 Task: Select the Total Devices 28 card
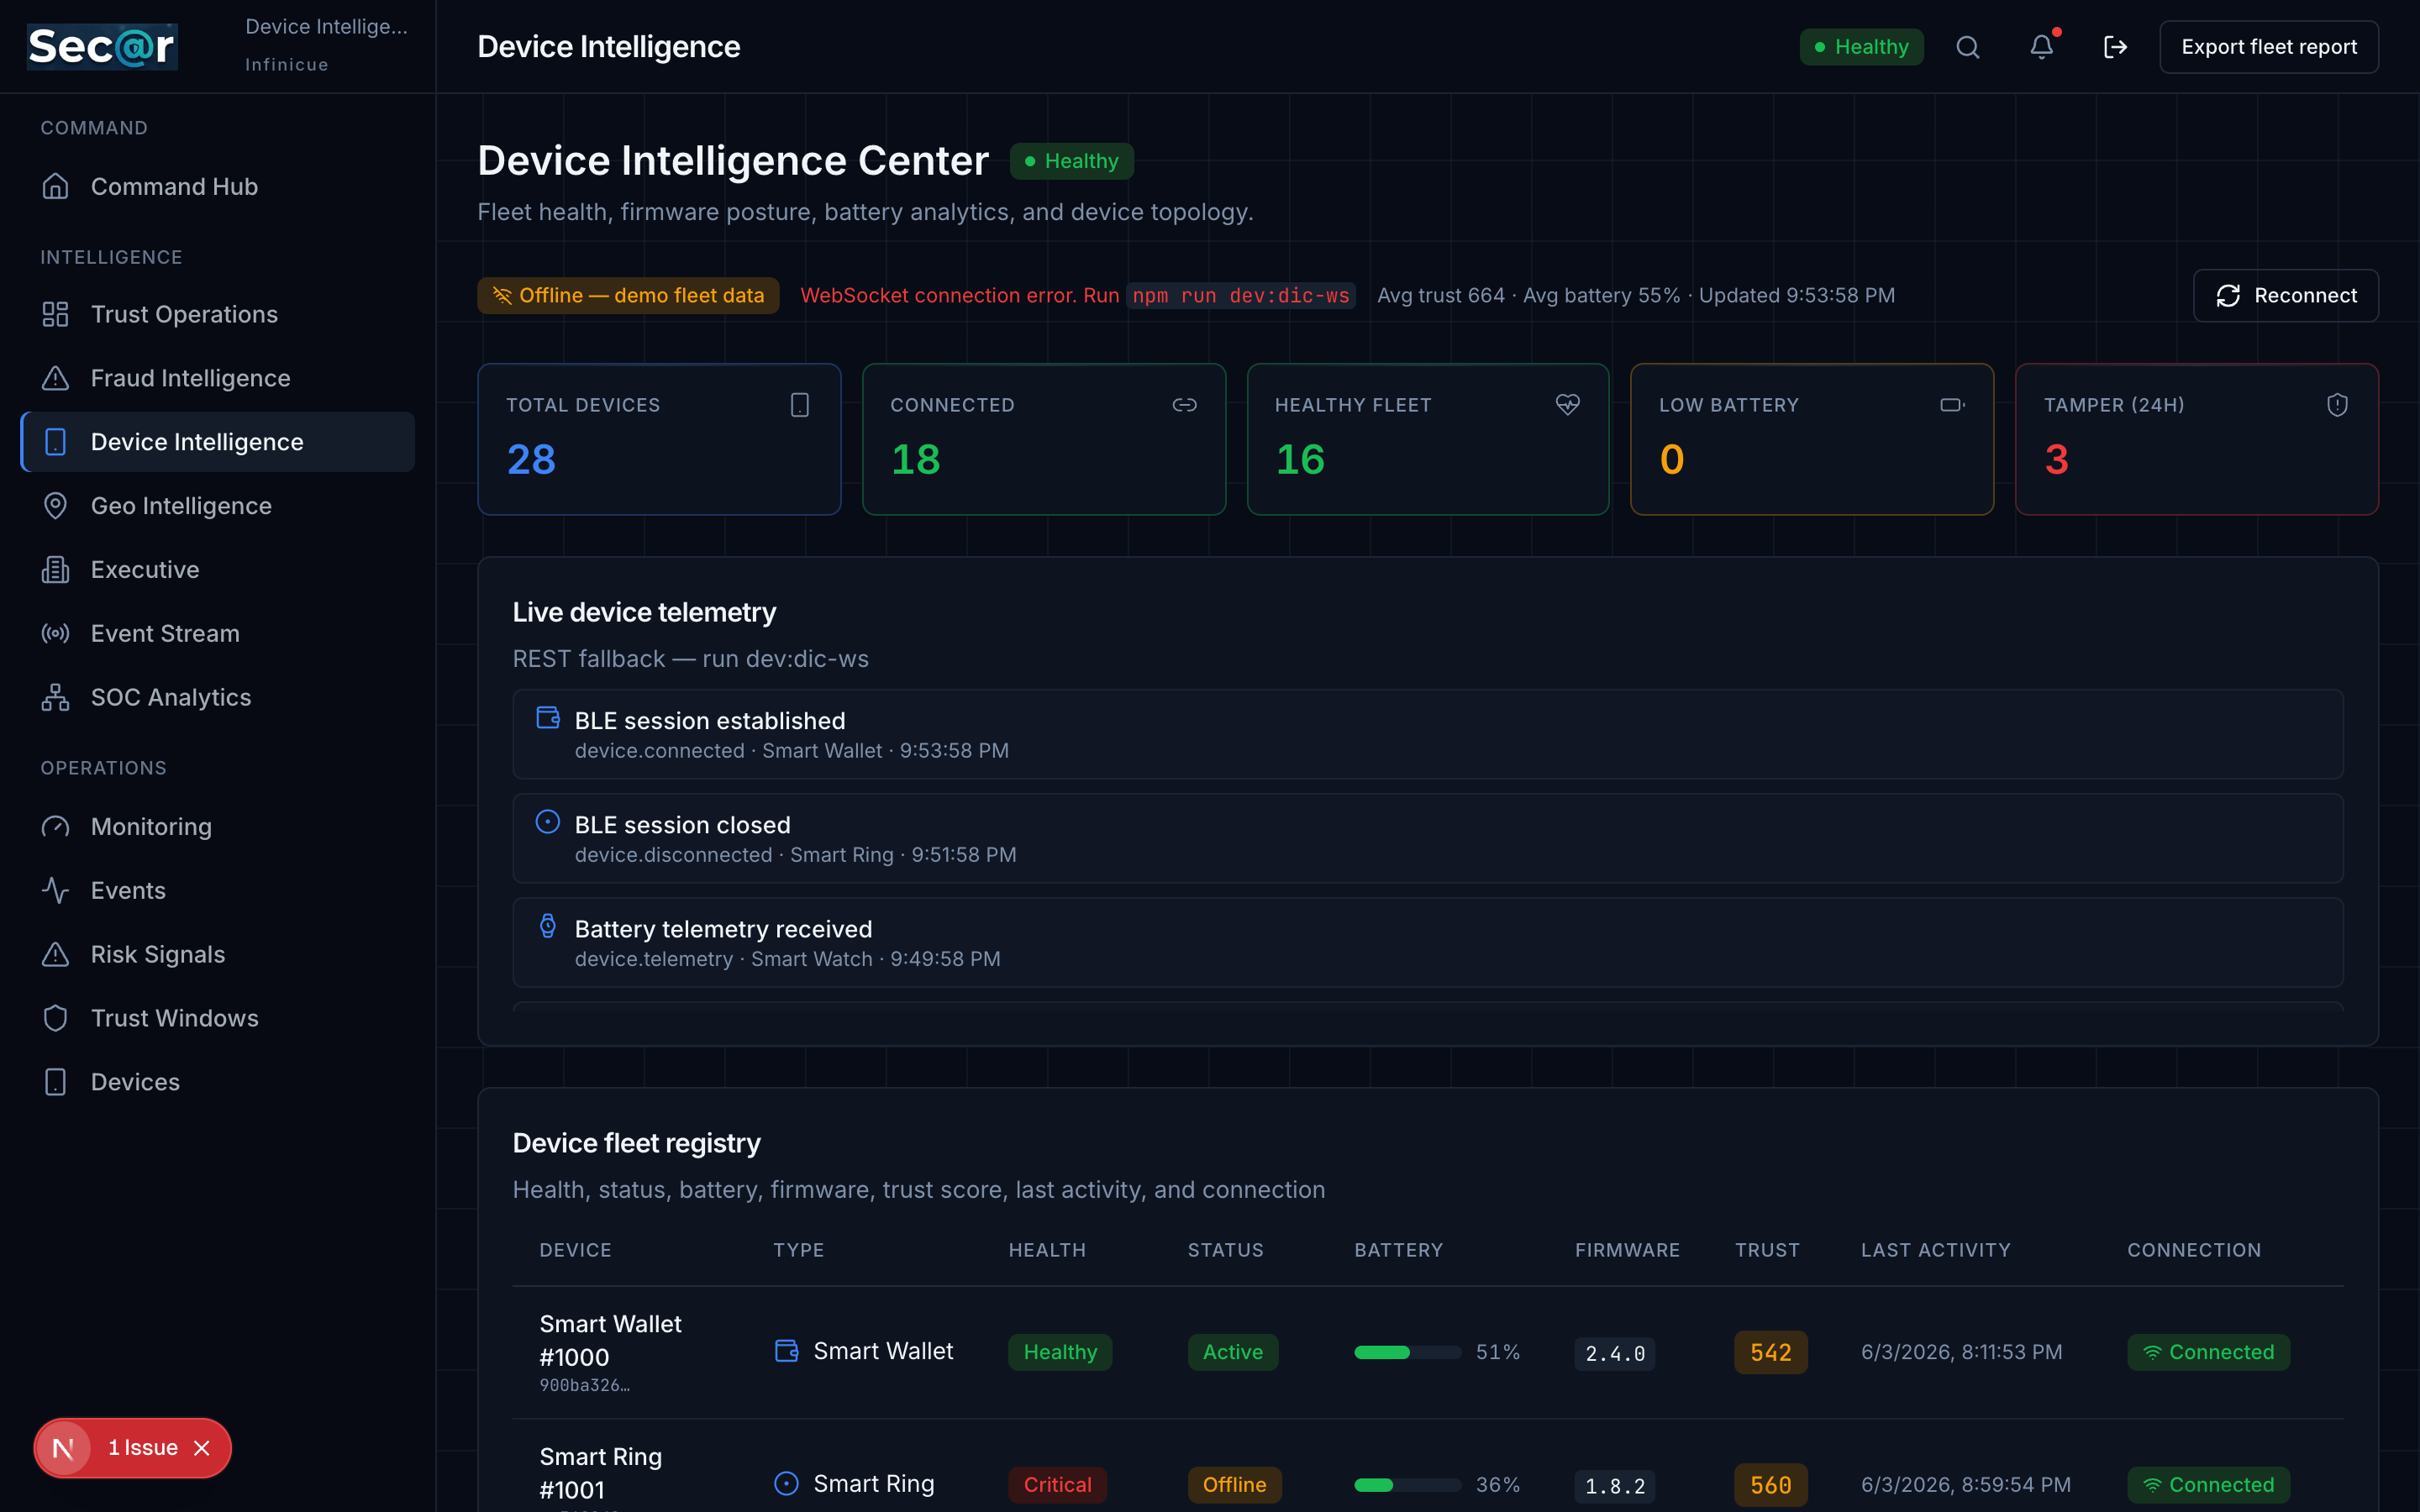pyautogui.click(x=659, y=439)
